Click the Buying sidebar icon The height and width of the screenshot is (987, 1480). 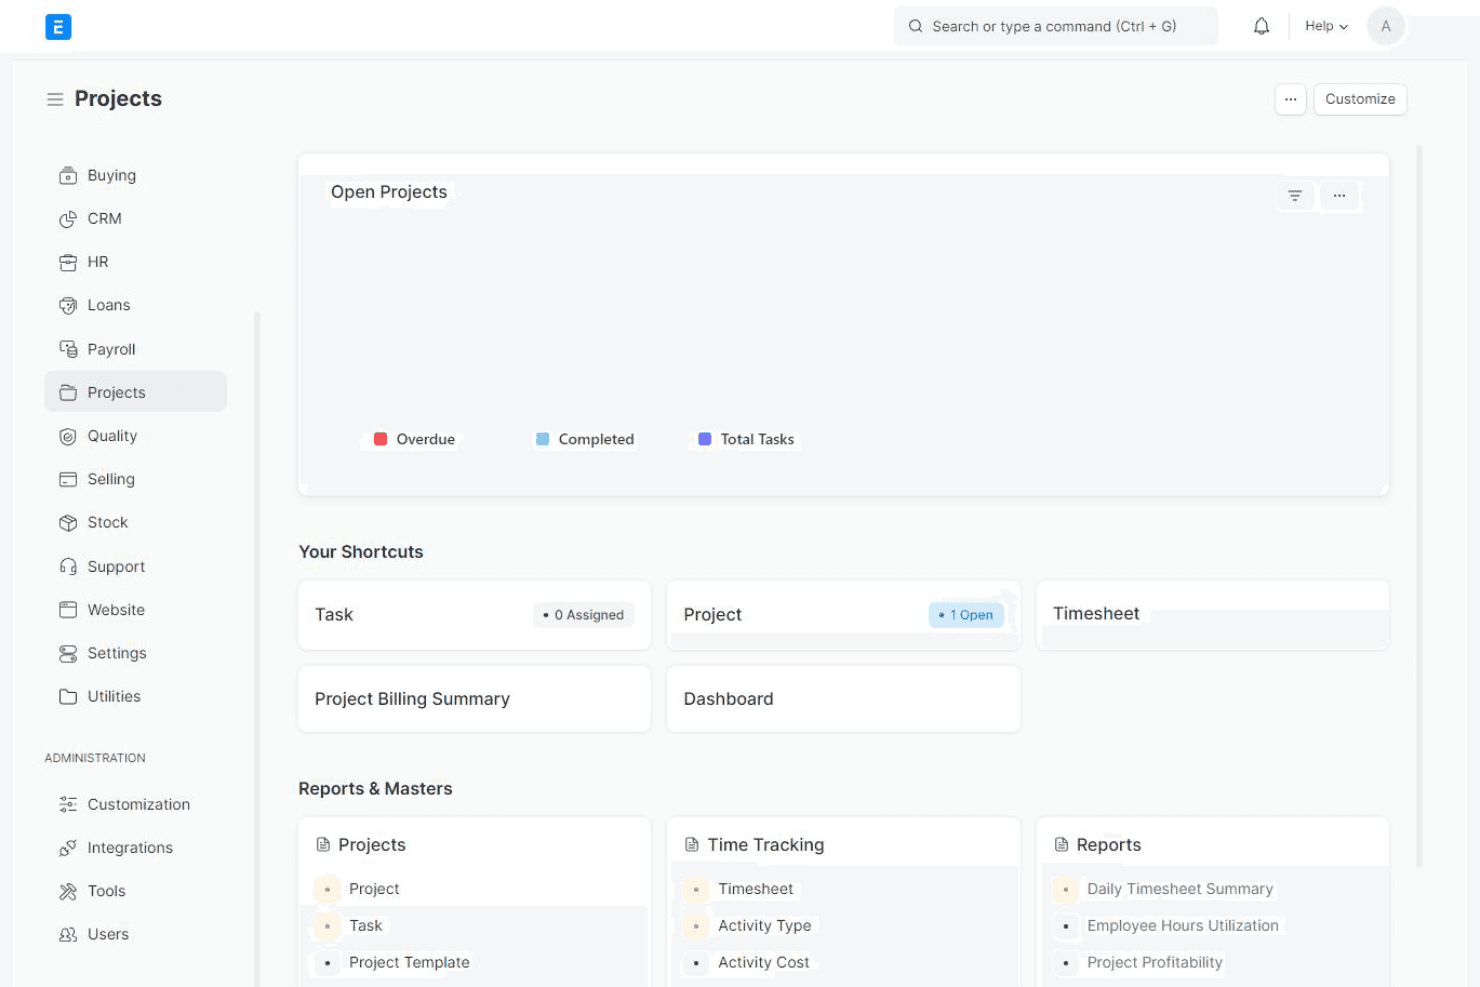(68, 176)
